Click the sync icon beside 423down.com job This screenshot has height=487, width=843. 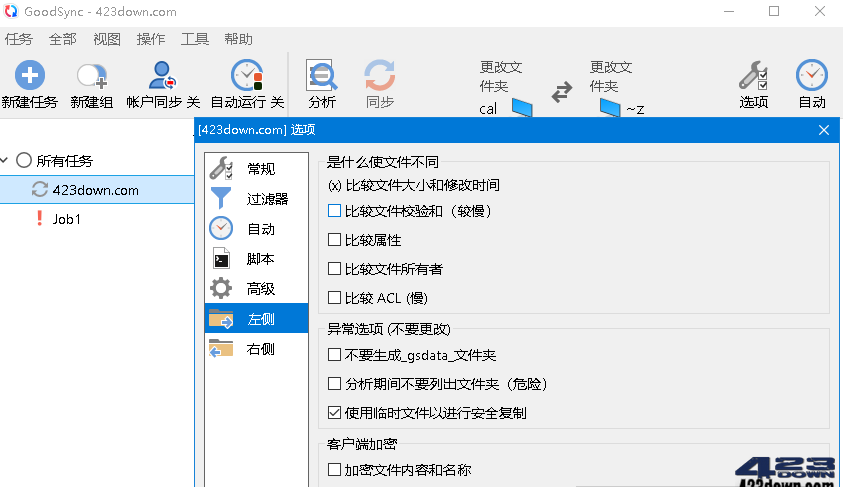point(39,190)
